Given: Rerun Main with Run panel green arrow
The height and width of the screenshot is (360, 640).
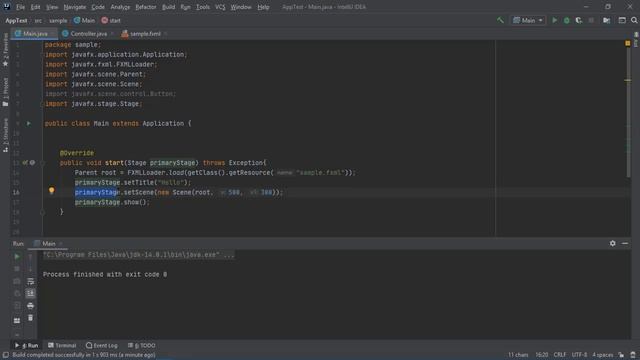Looking at the screenshot, I should [17, 257].
